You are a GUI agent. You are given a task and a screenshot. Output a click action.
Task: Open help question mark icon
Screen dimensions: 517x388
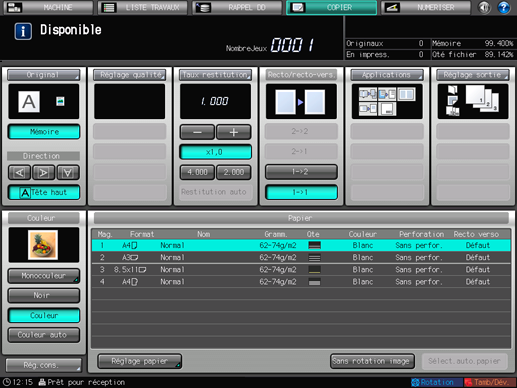tap(504, 7)
